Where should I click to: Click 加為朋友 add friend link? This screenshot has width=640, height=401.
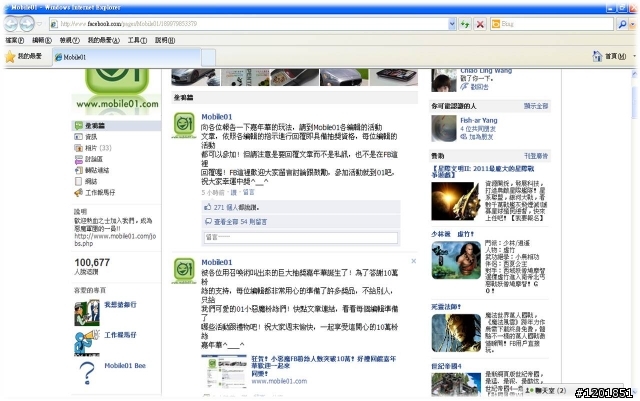tap(481, 137)
